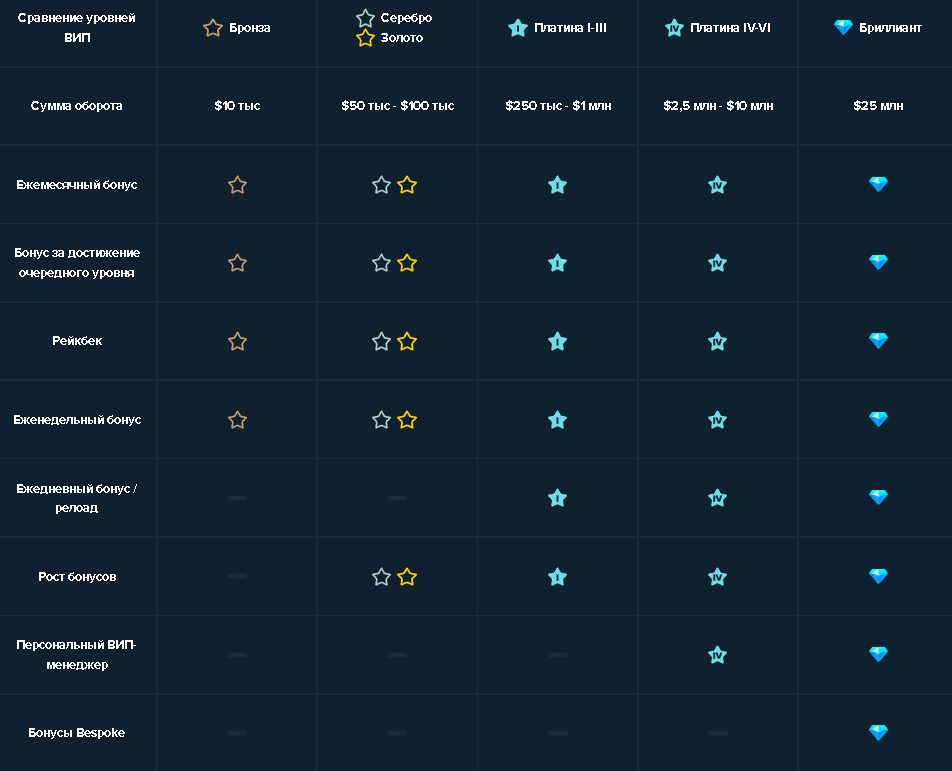Click Platinum I-III star in Ежедневный бонус row
952x771 pixels.
coord(557,498)
